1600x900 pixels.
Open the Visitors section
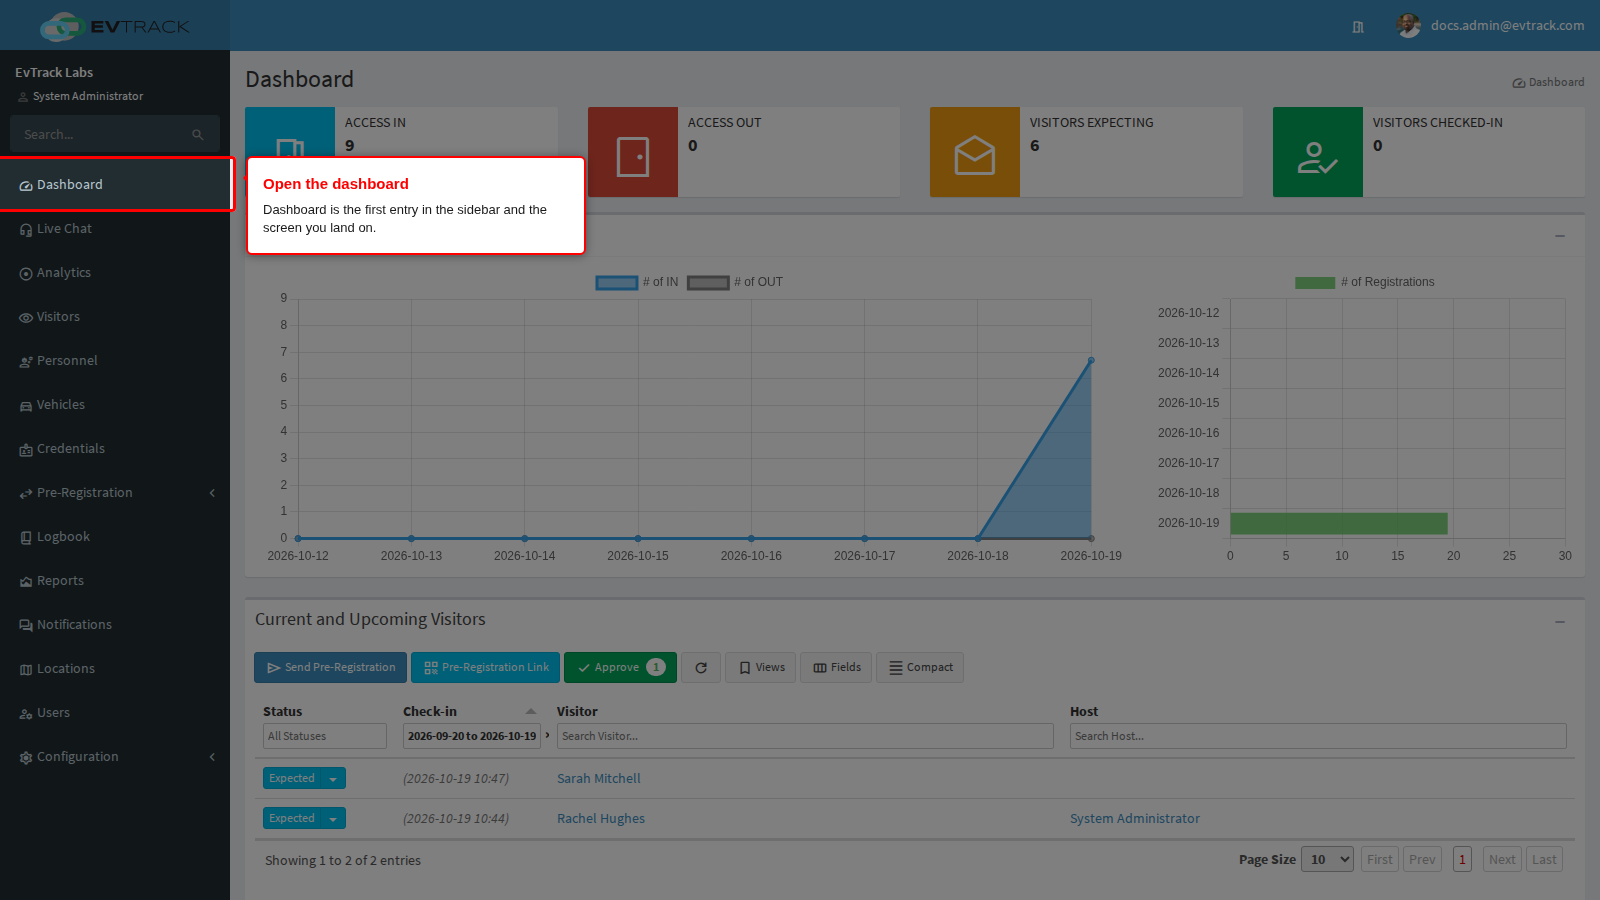[115, 317]
